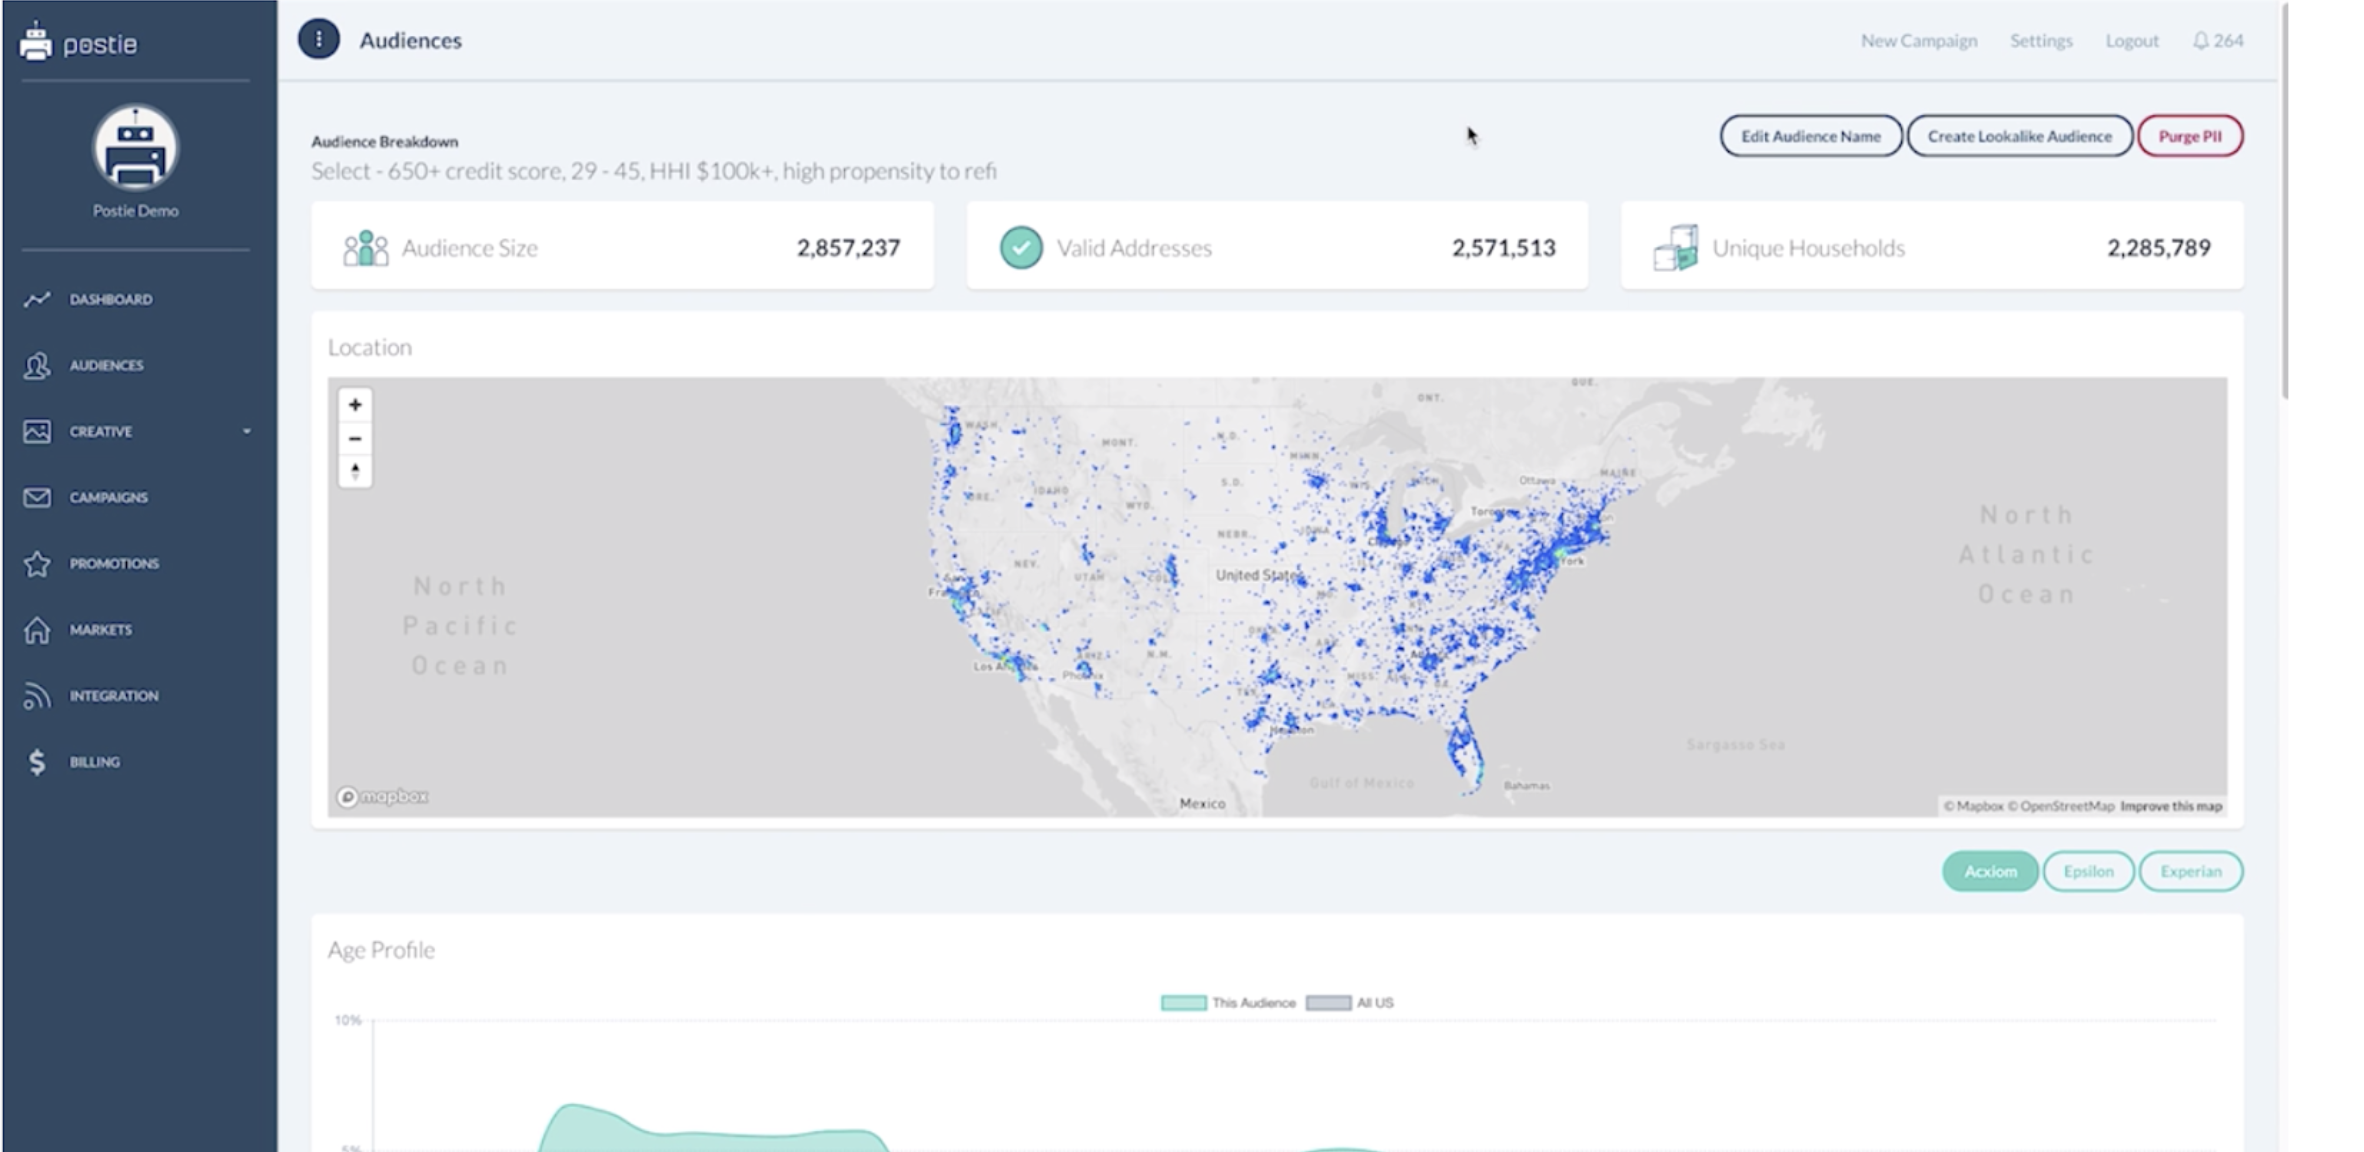Open Audiences via the person icon

(37, 366)
